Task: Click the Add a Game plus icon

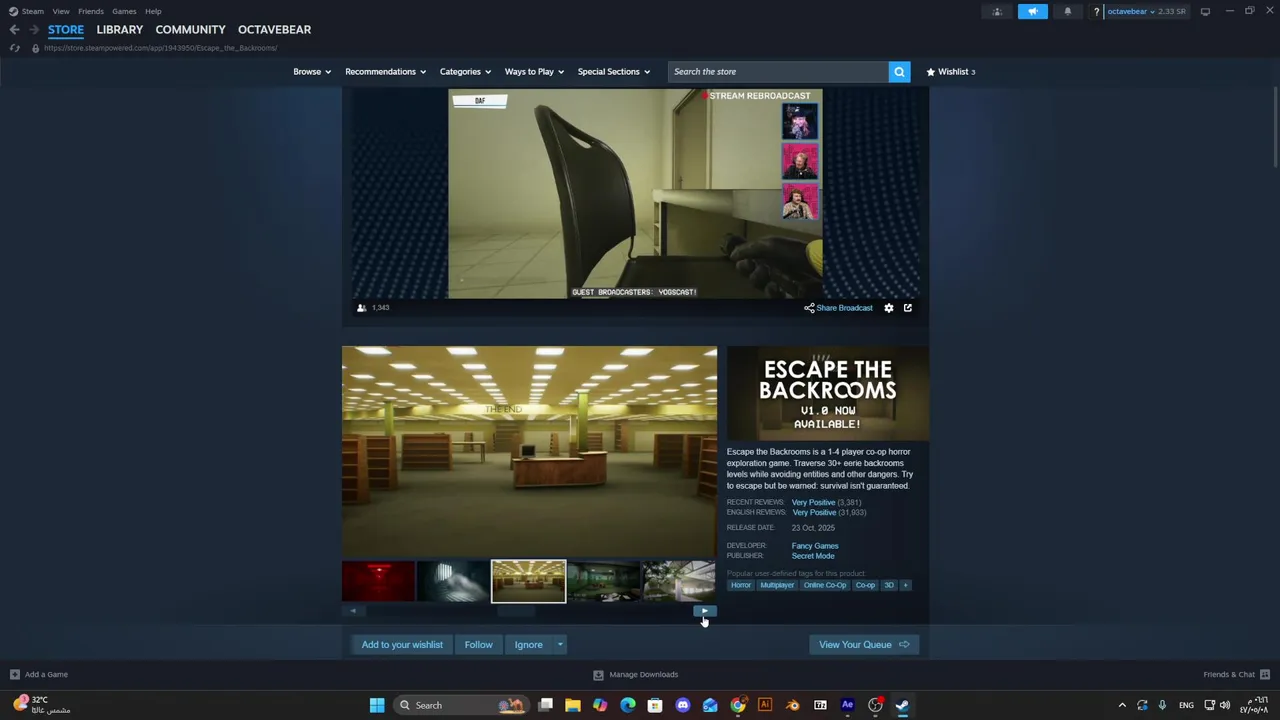Action: click(x=14, y=675)
